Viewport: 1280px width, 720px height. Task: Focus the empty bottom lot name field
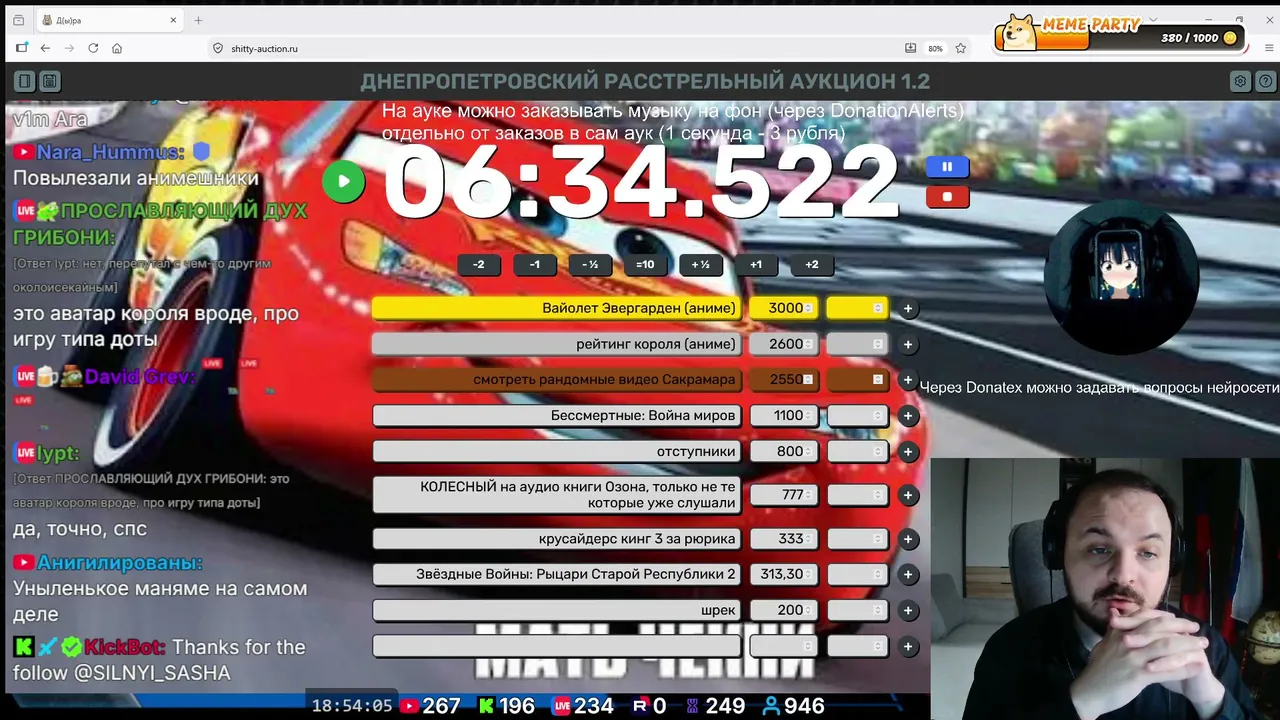click(x=557, y=647)
